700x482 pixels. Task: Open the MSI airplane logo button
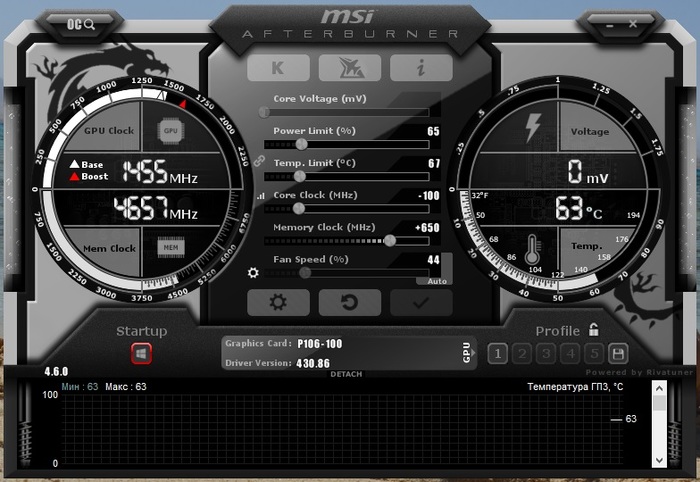350,68
